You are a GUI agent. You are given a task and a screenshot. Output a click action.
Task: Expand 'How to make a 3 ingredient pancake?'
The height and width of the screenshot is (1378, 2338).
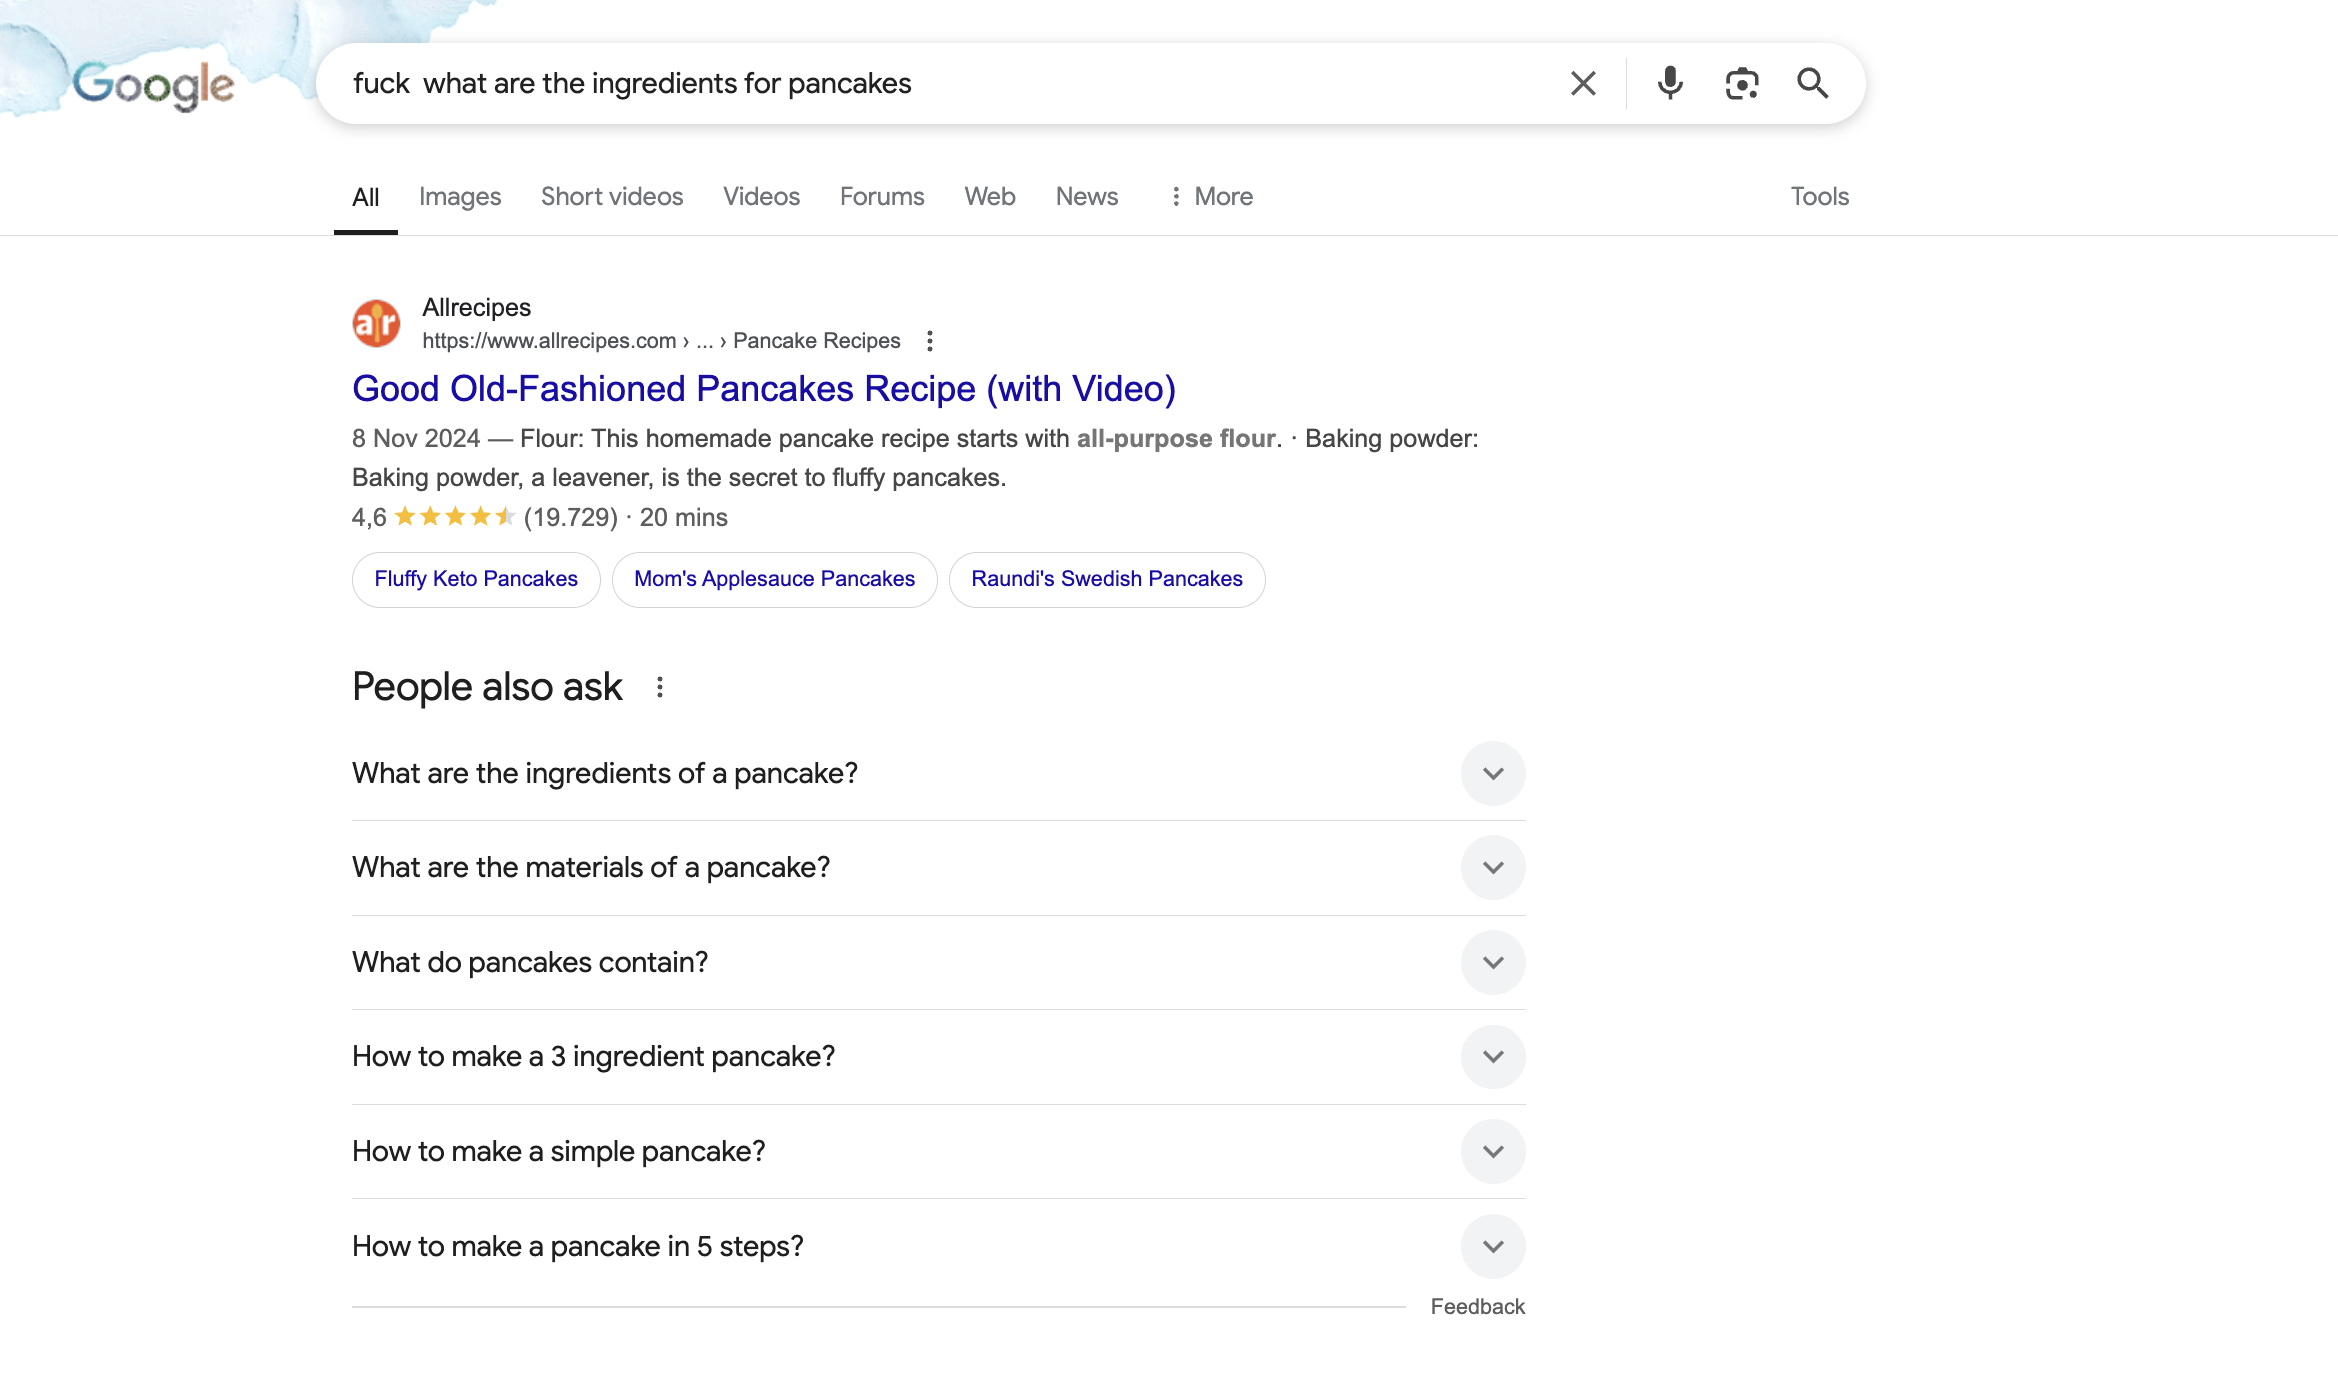(x=938, y=1056)
